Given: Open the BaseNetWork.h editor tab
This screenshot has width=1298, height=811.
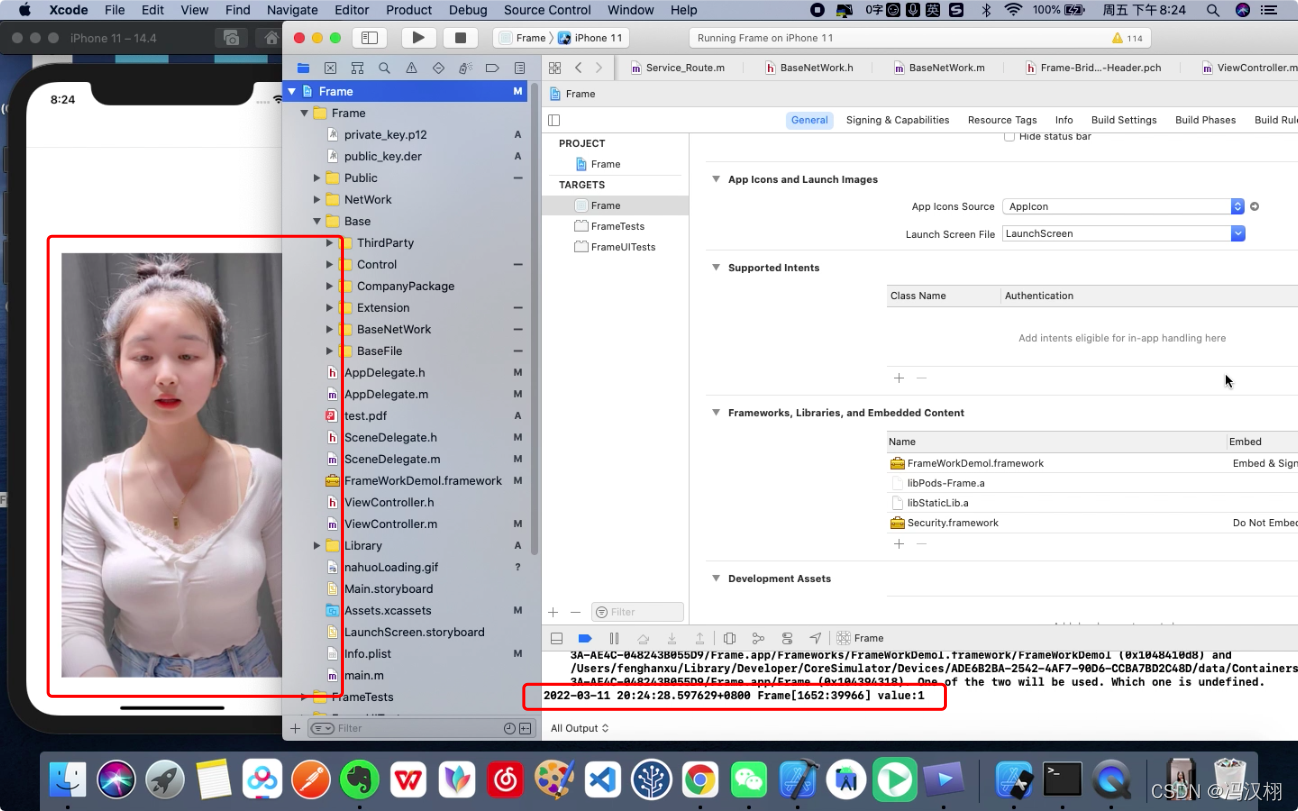Looking at the screenshot, I should [x=809, y=68].
